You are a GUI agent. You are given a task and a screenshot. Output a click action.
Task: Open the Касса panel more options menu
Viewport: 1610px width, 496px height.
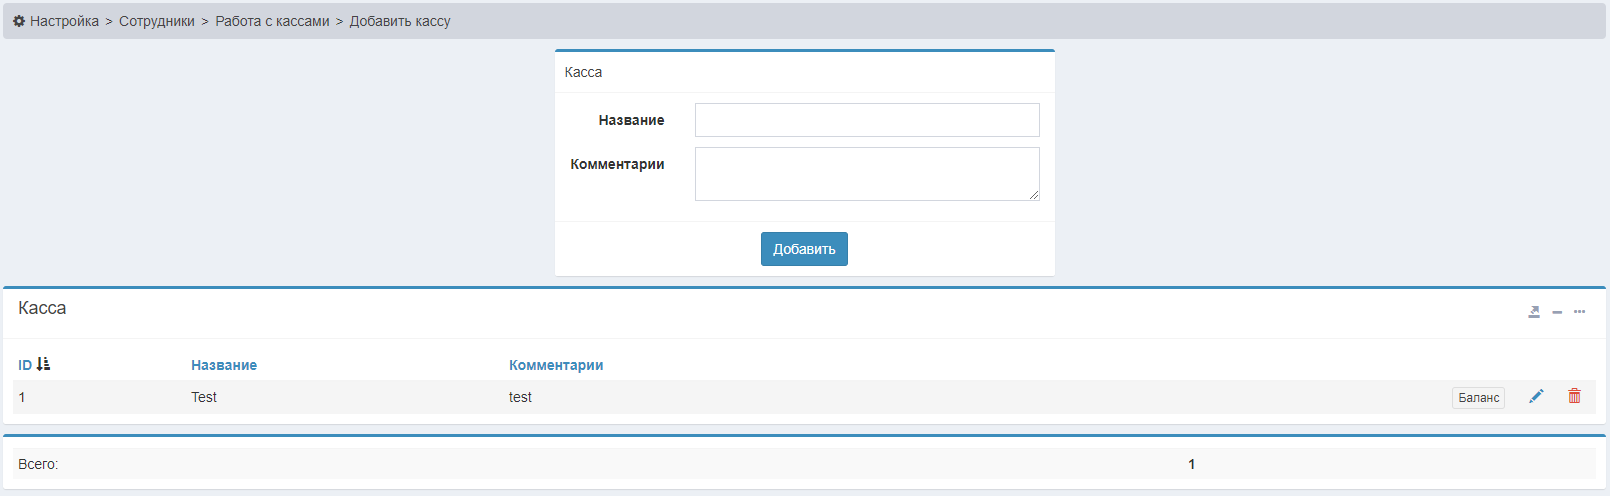pos(1580,312)
